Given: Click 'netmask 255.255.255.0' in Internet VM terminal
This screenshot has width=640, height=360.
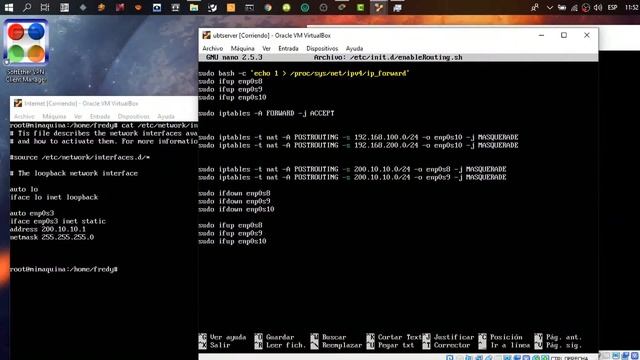Looking at the screenshot, I should (52, 237).
